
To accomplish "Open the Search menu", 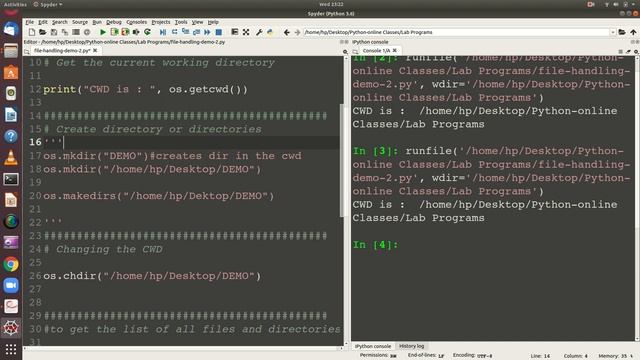I will tap(60, 22).
